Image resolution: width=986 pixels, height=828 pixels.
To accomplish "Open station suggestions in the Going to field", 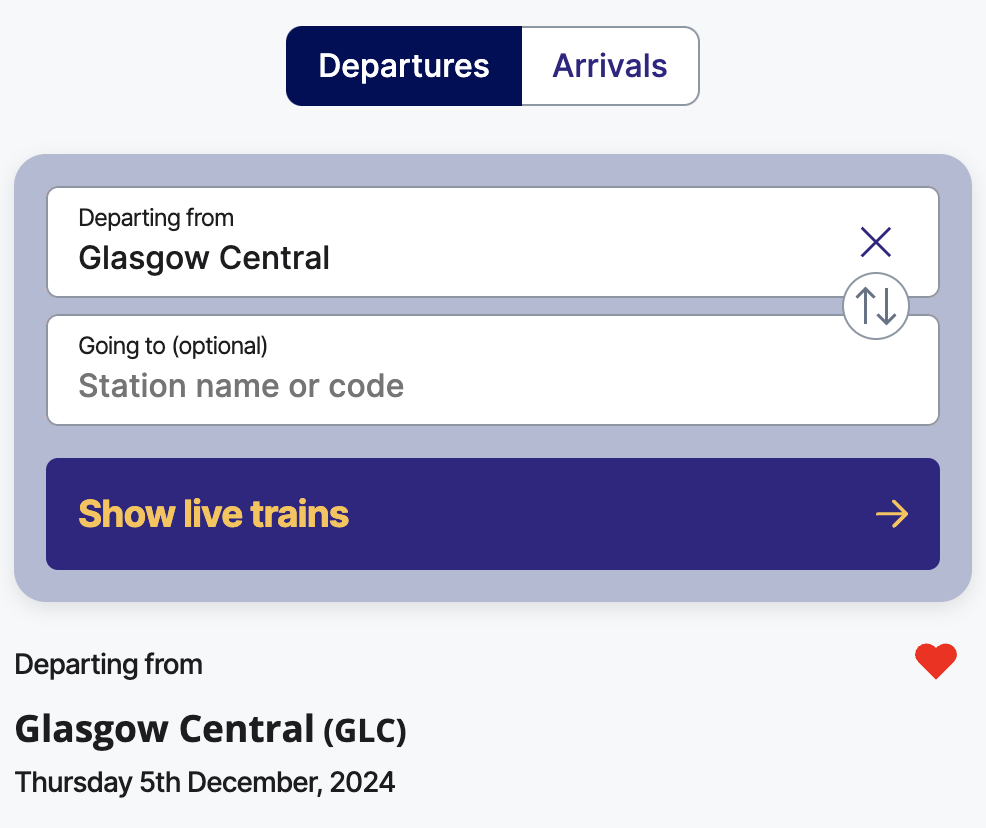I will click(x=400, y=385).
